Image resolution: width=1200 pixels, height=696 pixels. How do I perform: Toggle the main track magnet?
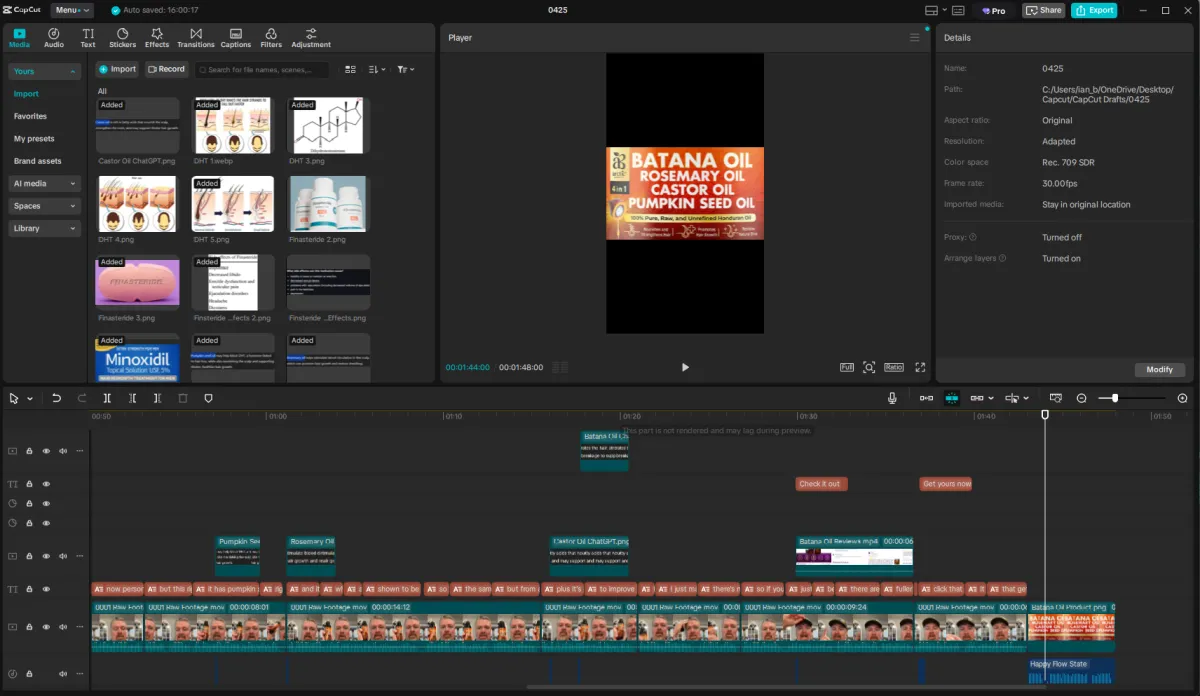tap(926, 398)
